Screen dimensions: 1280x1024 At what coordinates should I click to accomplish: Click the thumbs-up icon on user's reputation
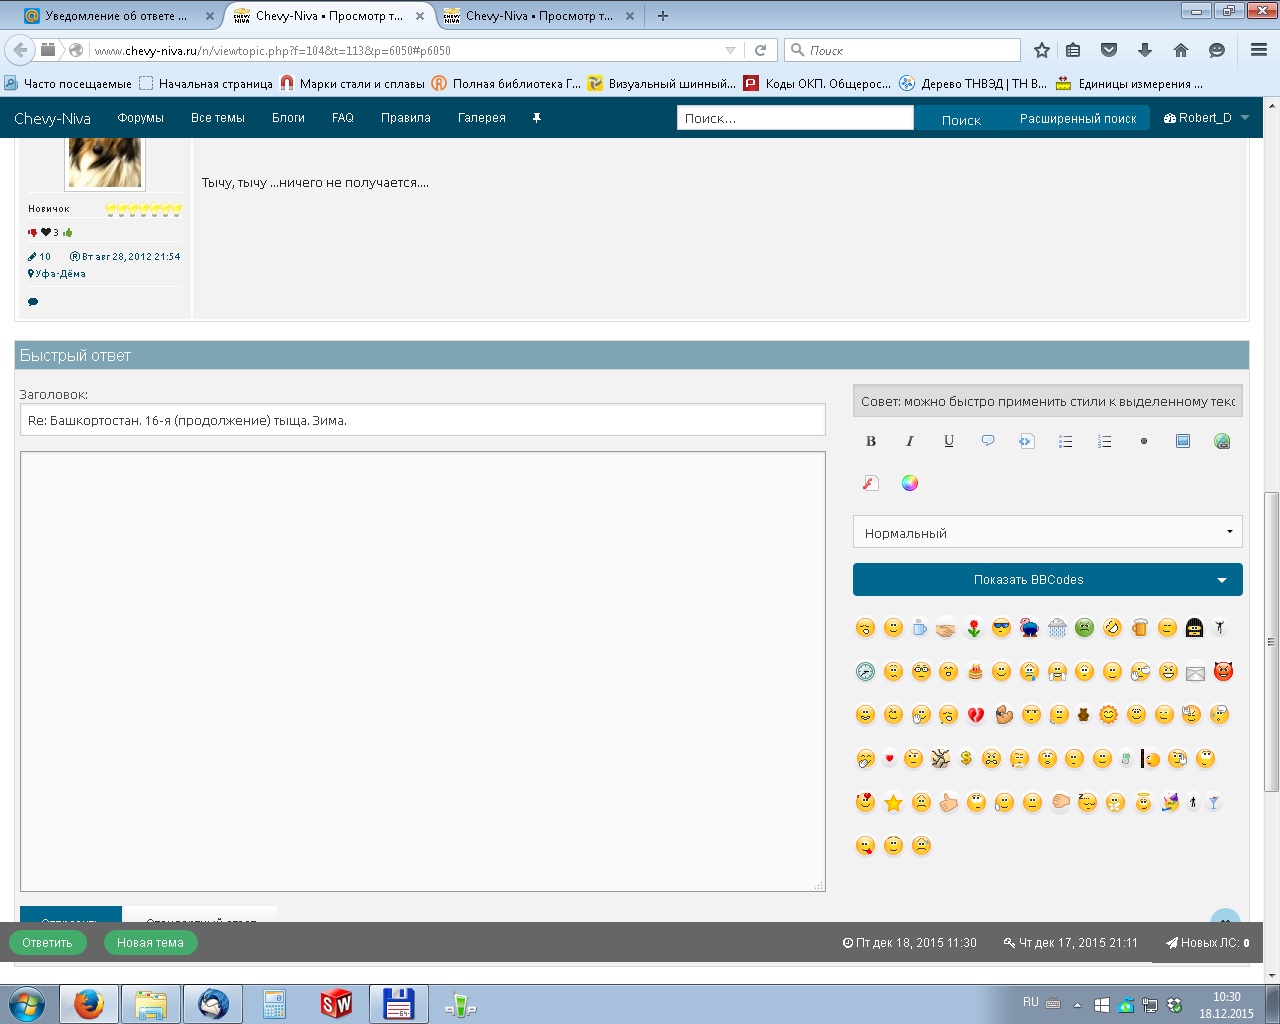click(x=68, y=233)
